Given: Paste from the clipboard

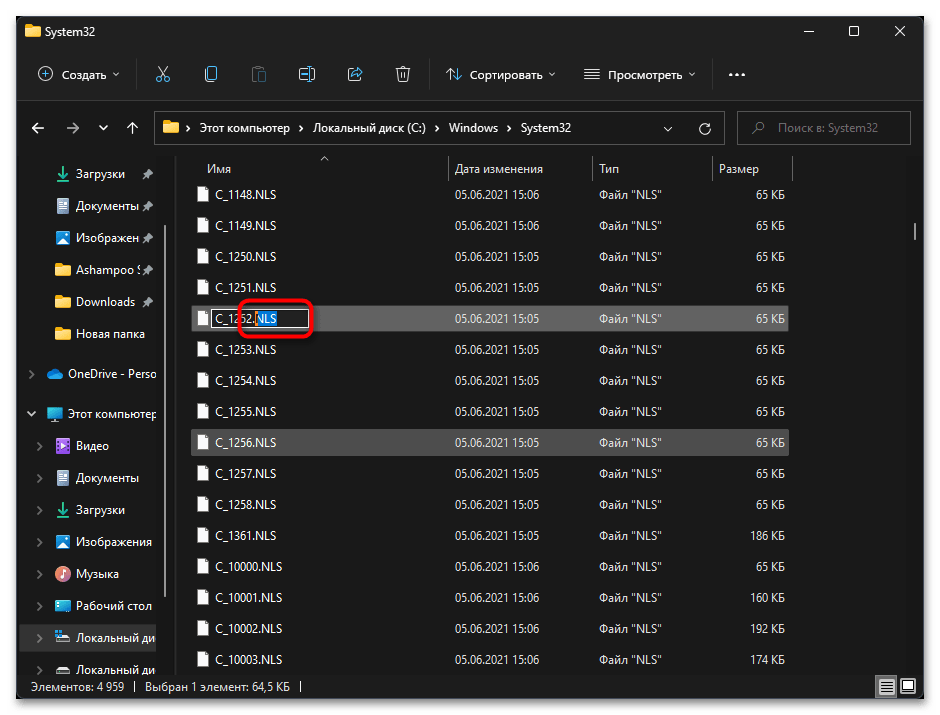Looking at the screenshot, I should coord(259,74).
